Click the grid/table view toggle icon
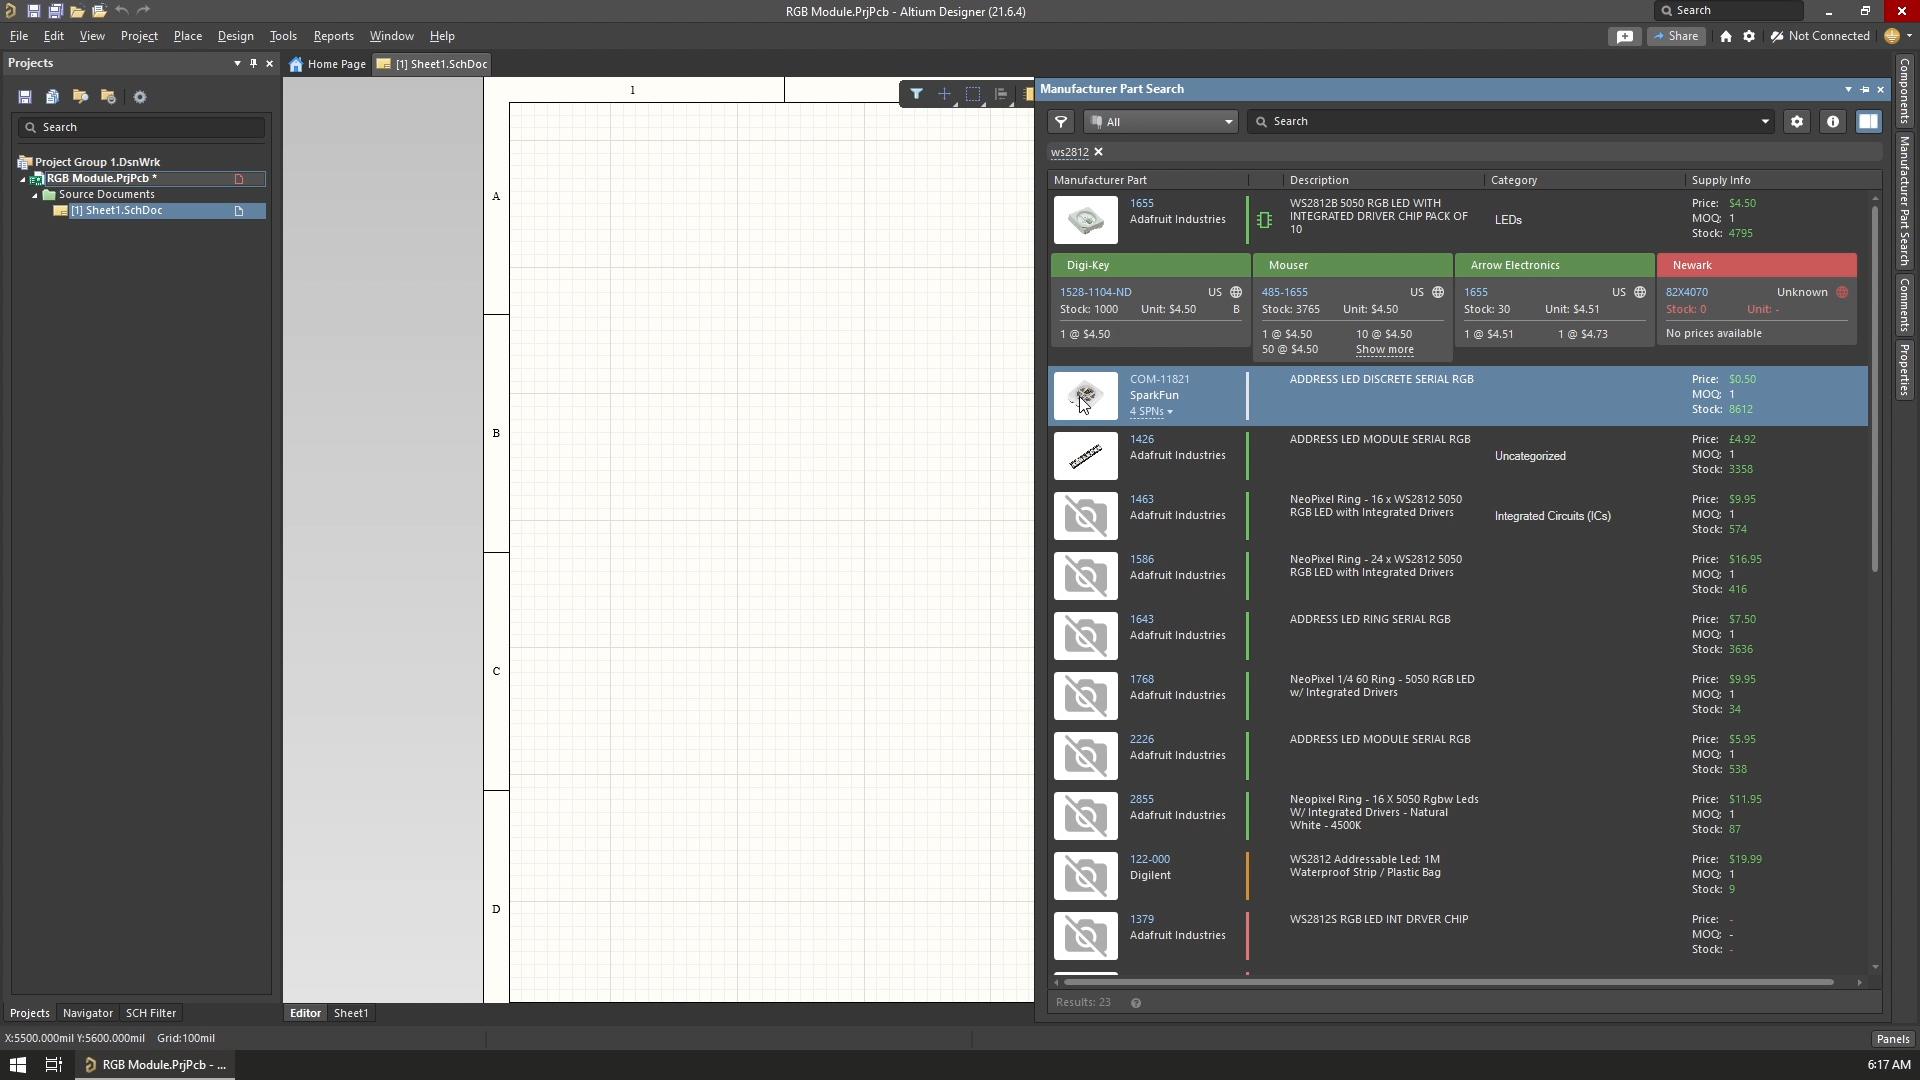1920x1080 pixels. [x=1870, y=121]
